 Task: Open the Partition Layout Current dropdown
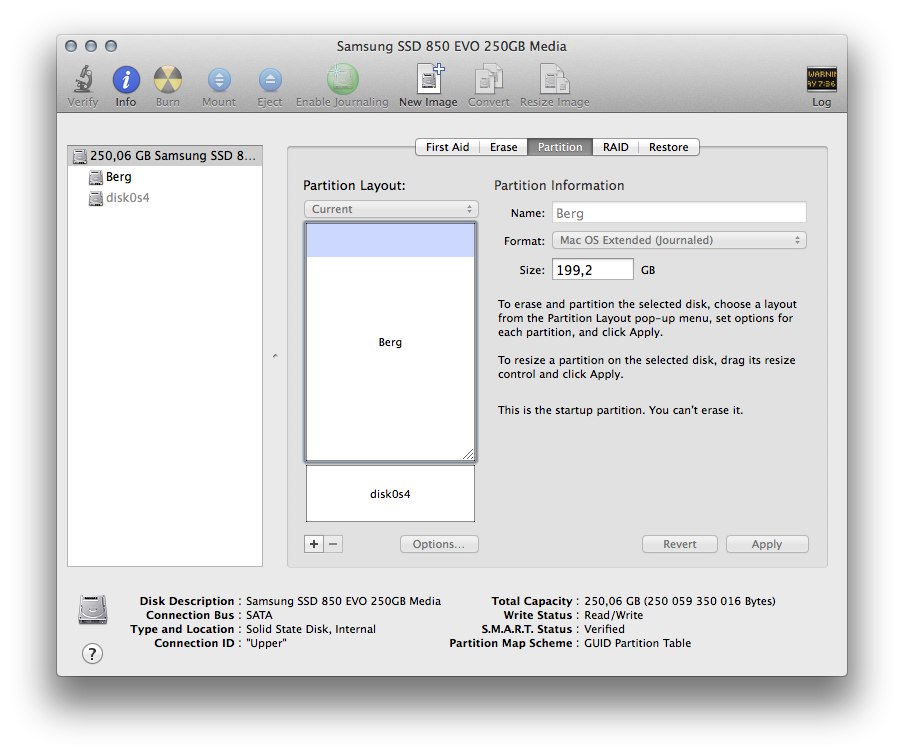tap(391, 209)
